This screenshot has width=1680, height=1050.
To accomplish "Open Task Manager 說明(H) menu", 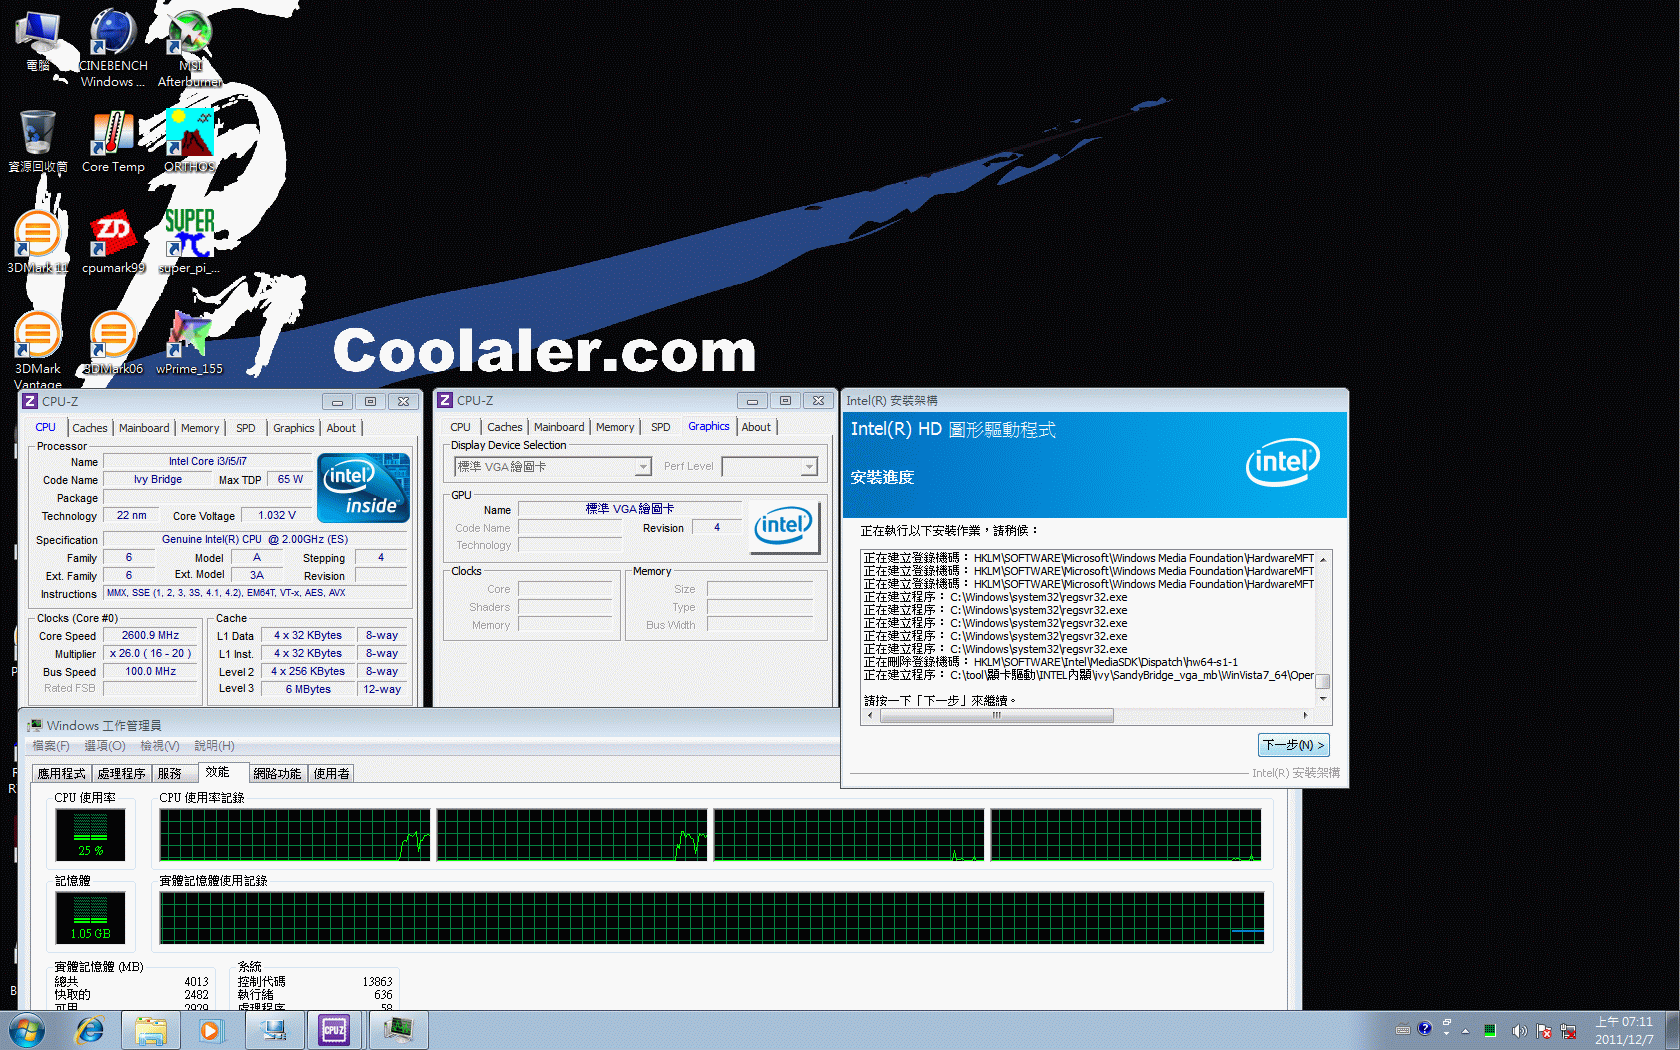I will pyautogui.click(x=214, y=746).
